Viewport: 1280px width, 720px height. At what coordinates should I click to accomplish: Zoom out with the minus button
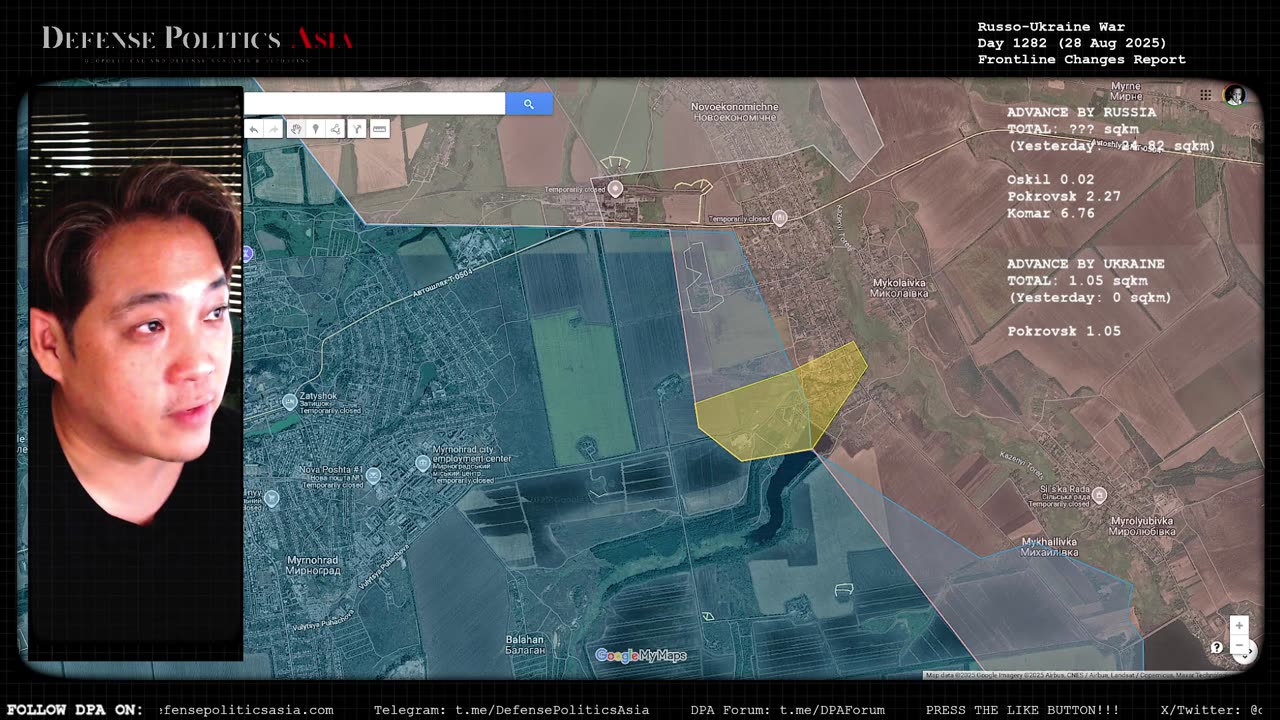pyautogui.click(x=1239, y=646)
